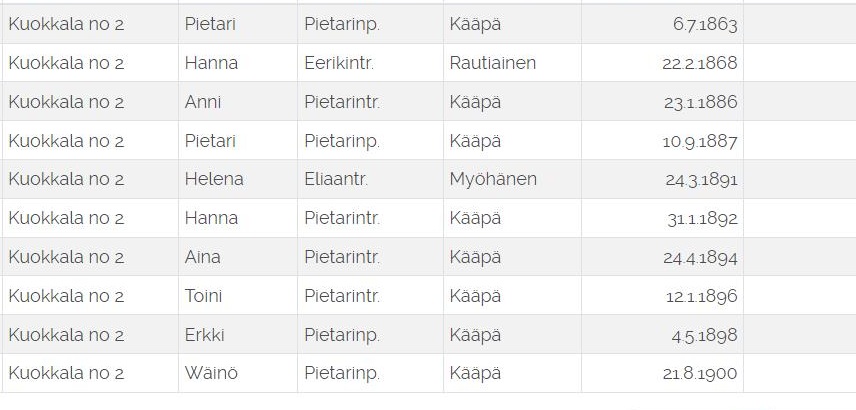The height and width of the screenshot is (410, 856).
Task: Select the Rautiainen surname cell
Action: 493,63
